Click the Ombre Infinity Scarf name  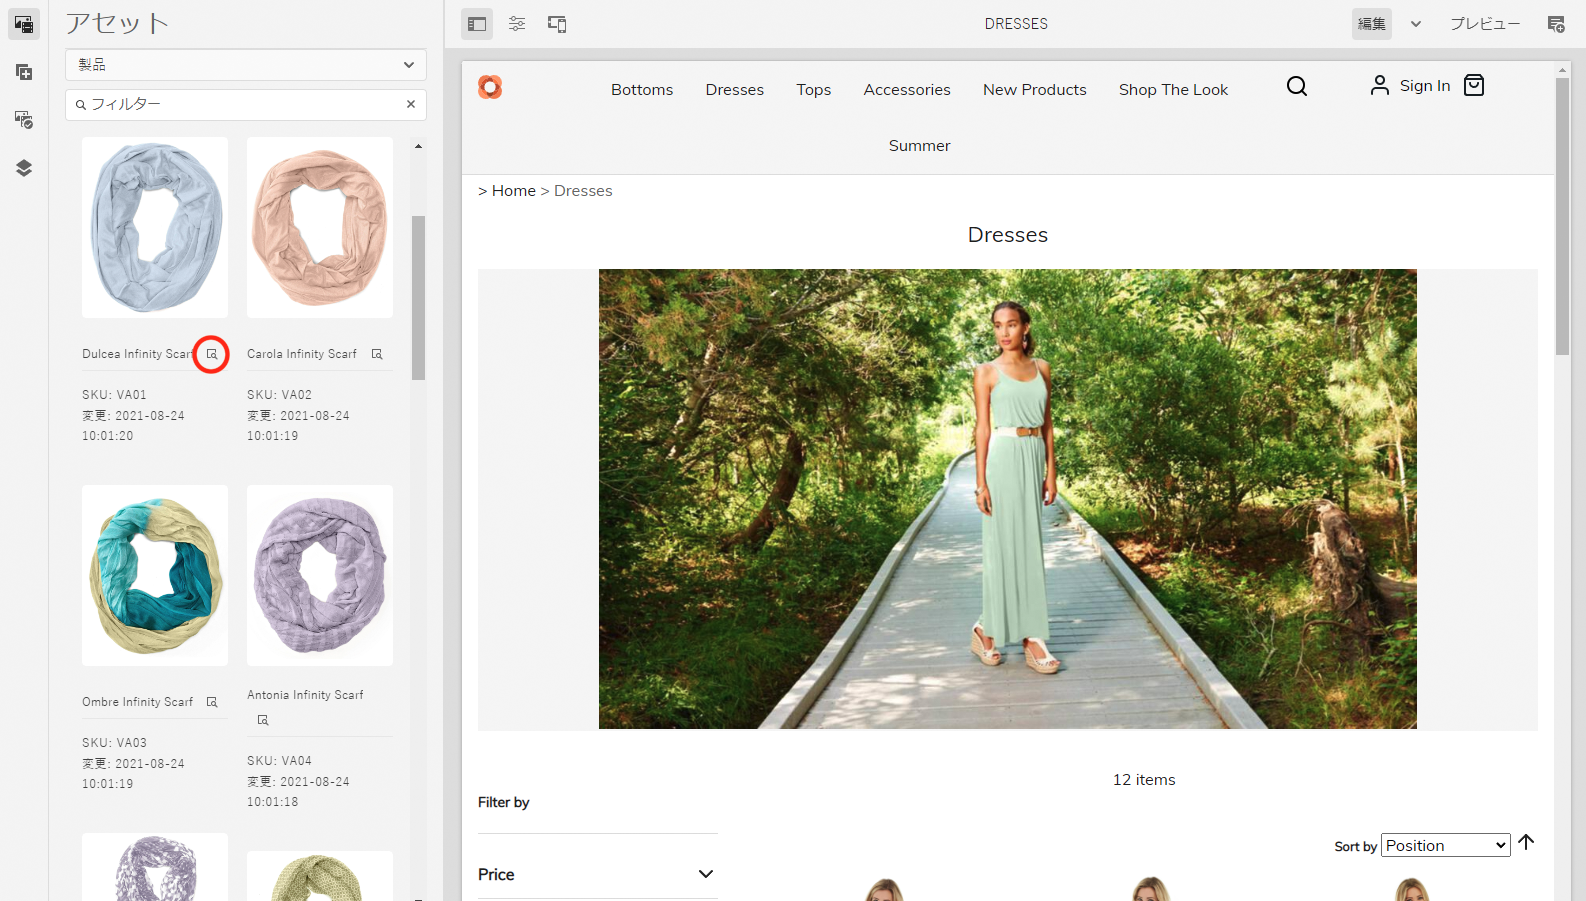138,702
